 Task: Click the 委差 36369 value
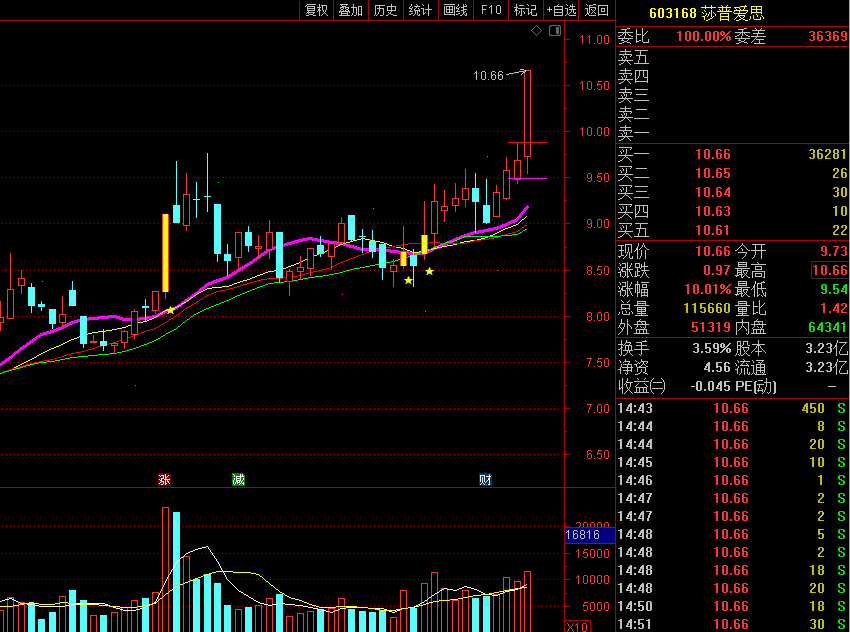coord(828,36)
